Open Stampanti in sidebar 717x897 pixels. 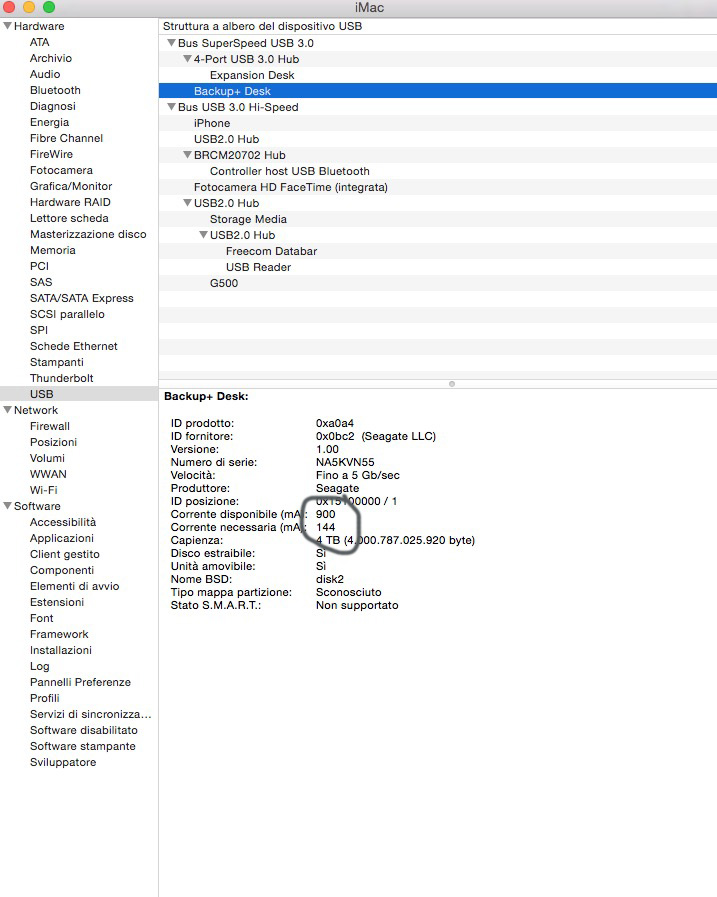coord(57,363)
